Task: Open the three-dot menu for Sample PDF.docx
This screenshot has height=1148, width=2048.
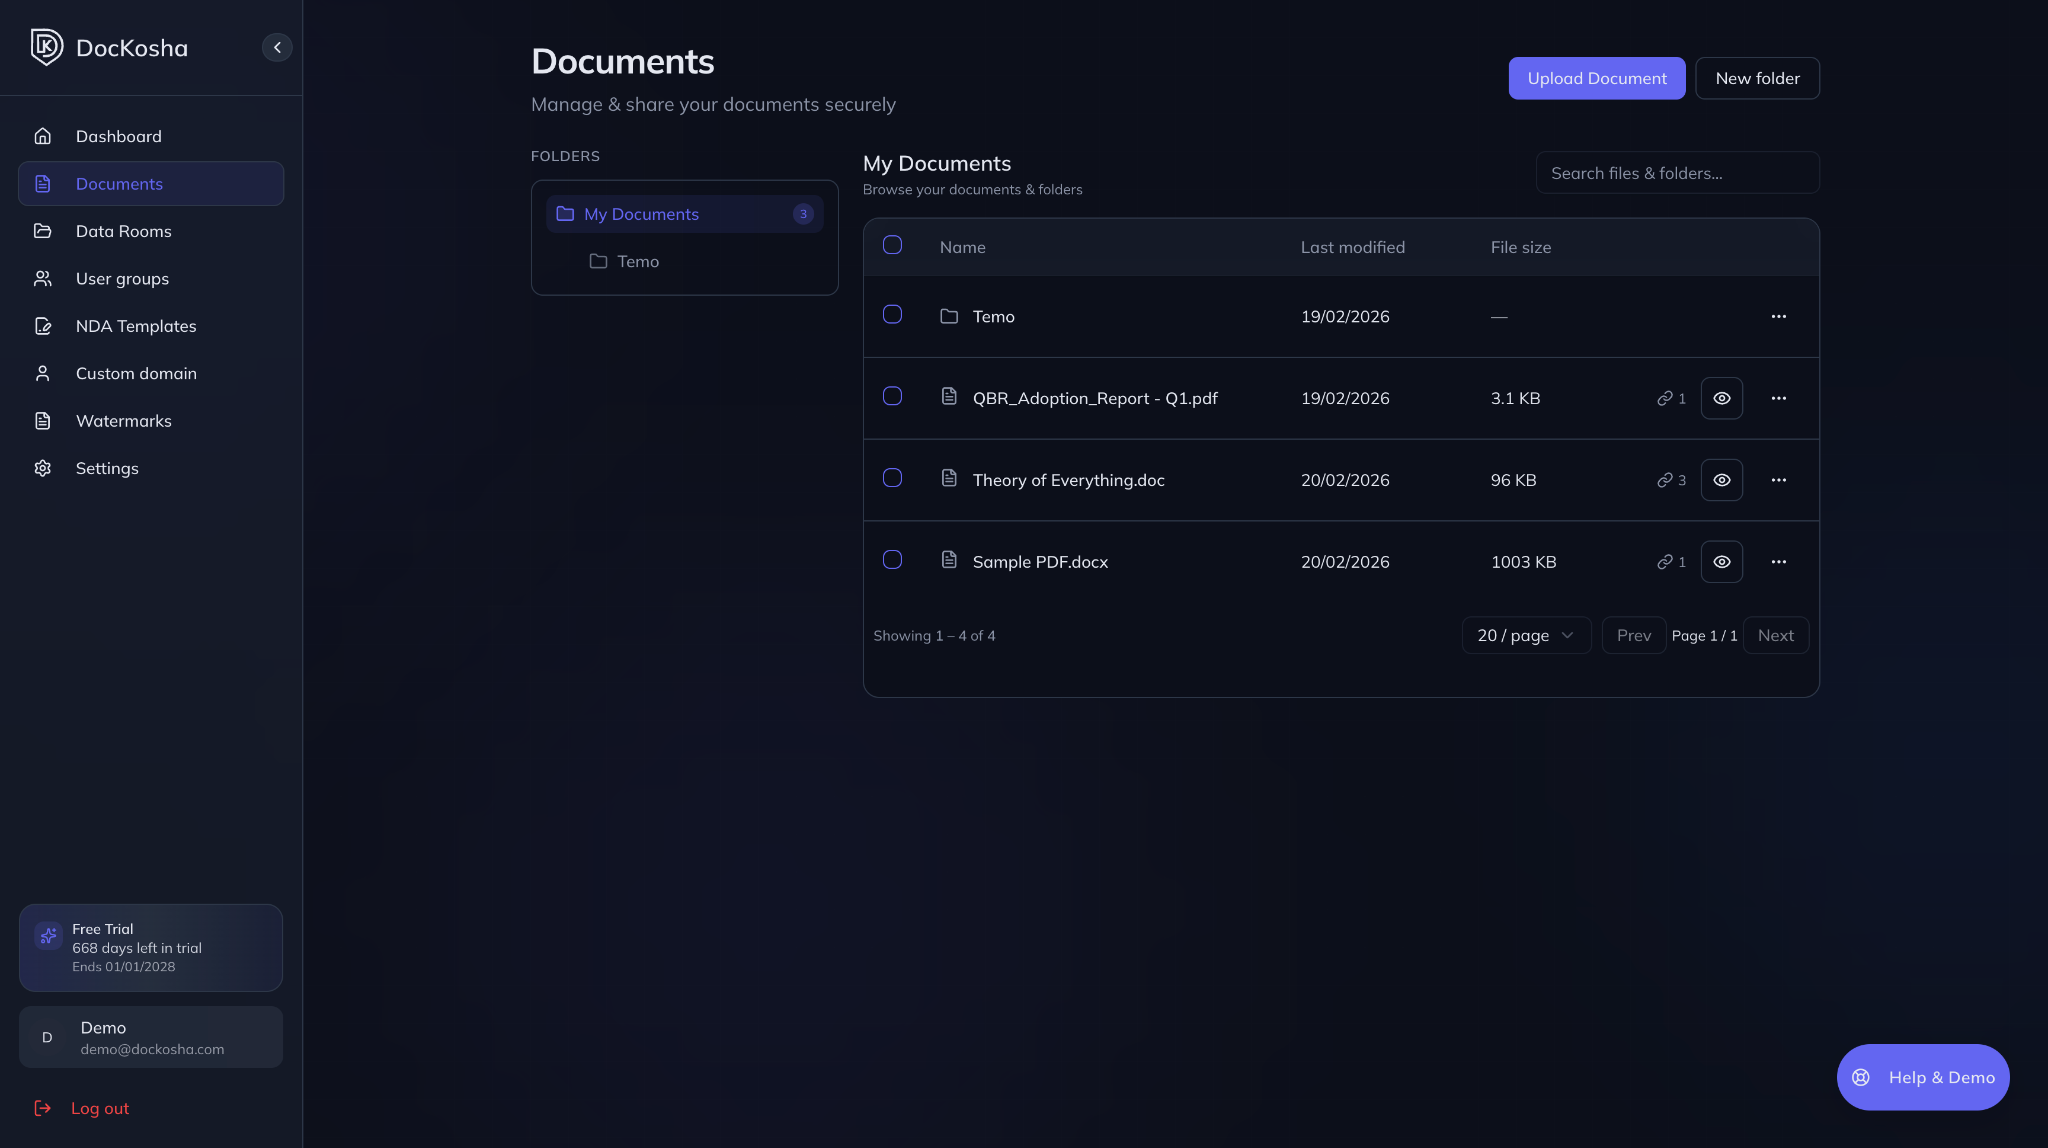Action: (x=1778, y=562)
